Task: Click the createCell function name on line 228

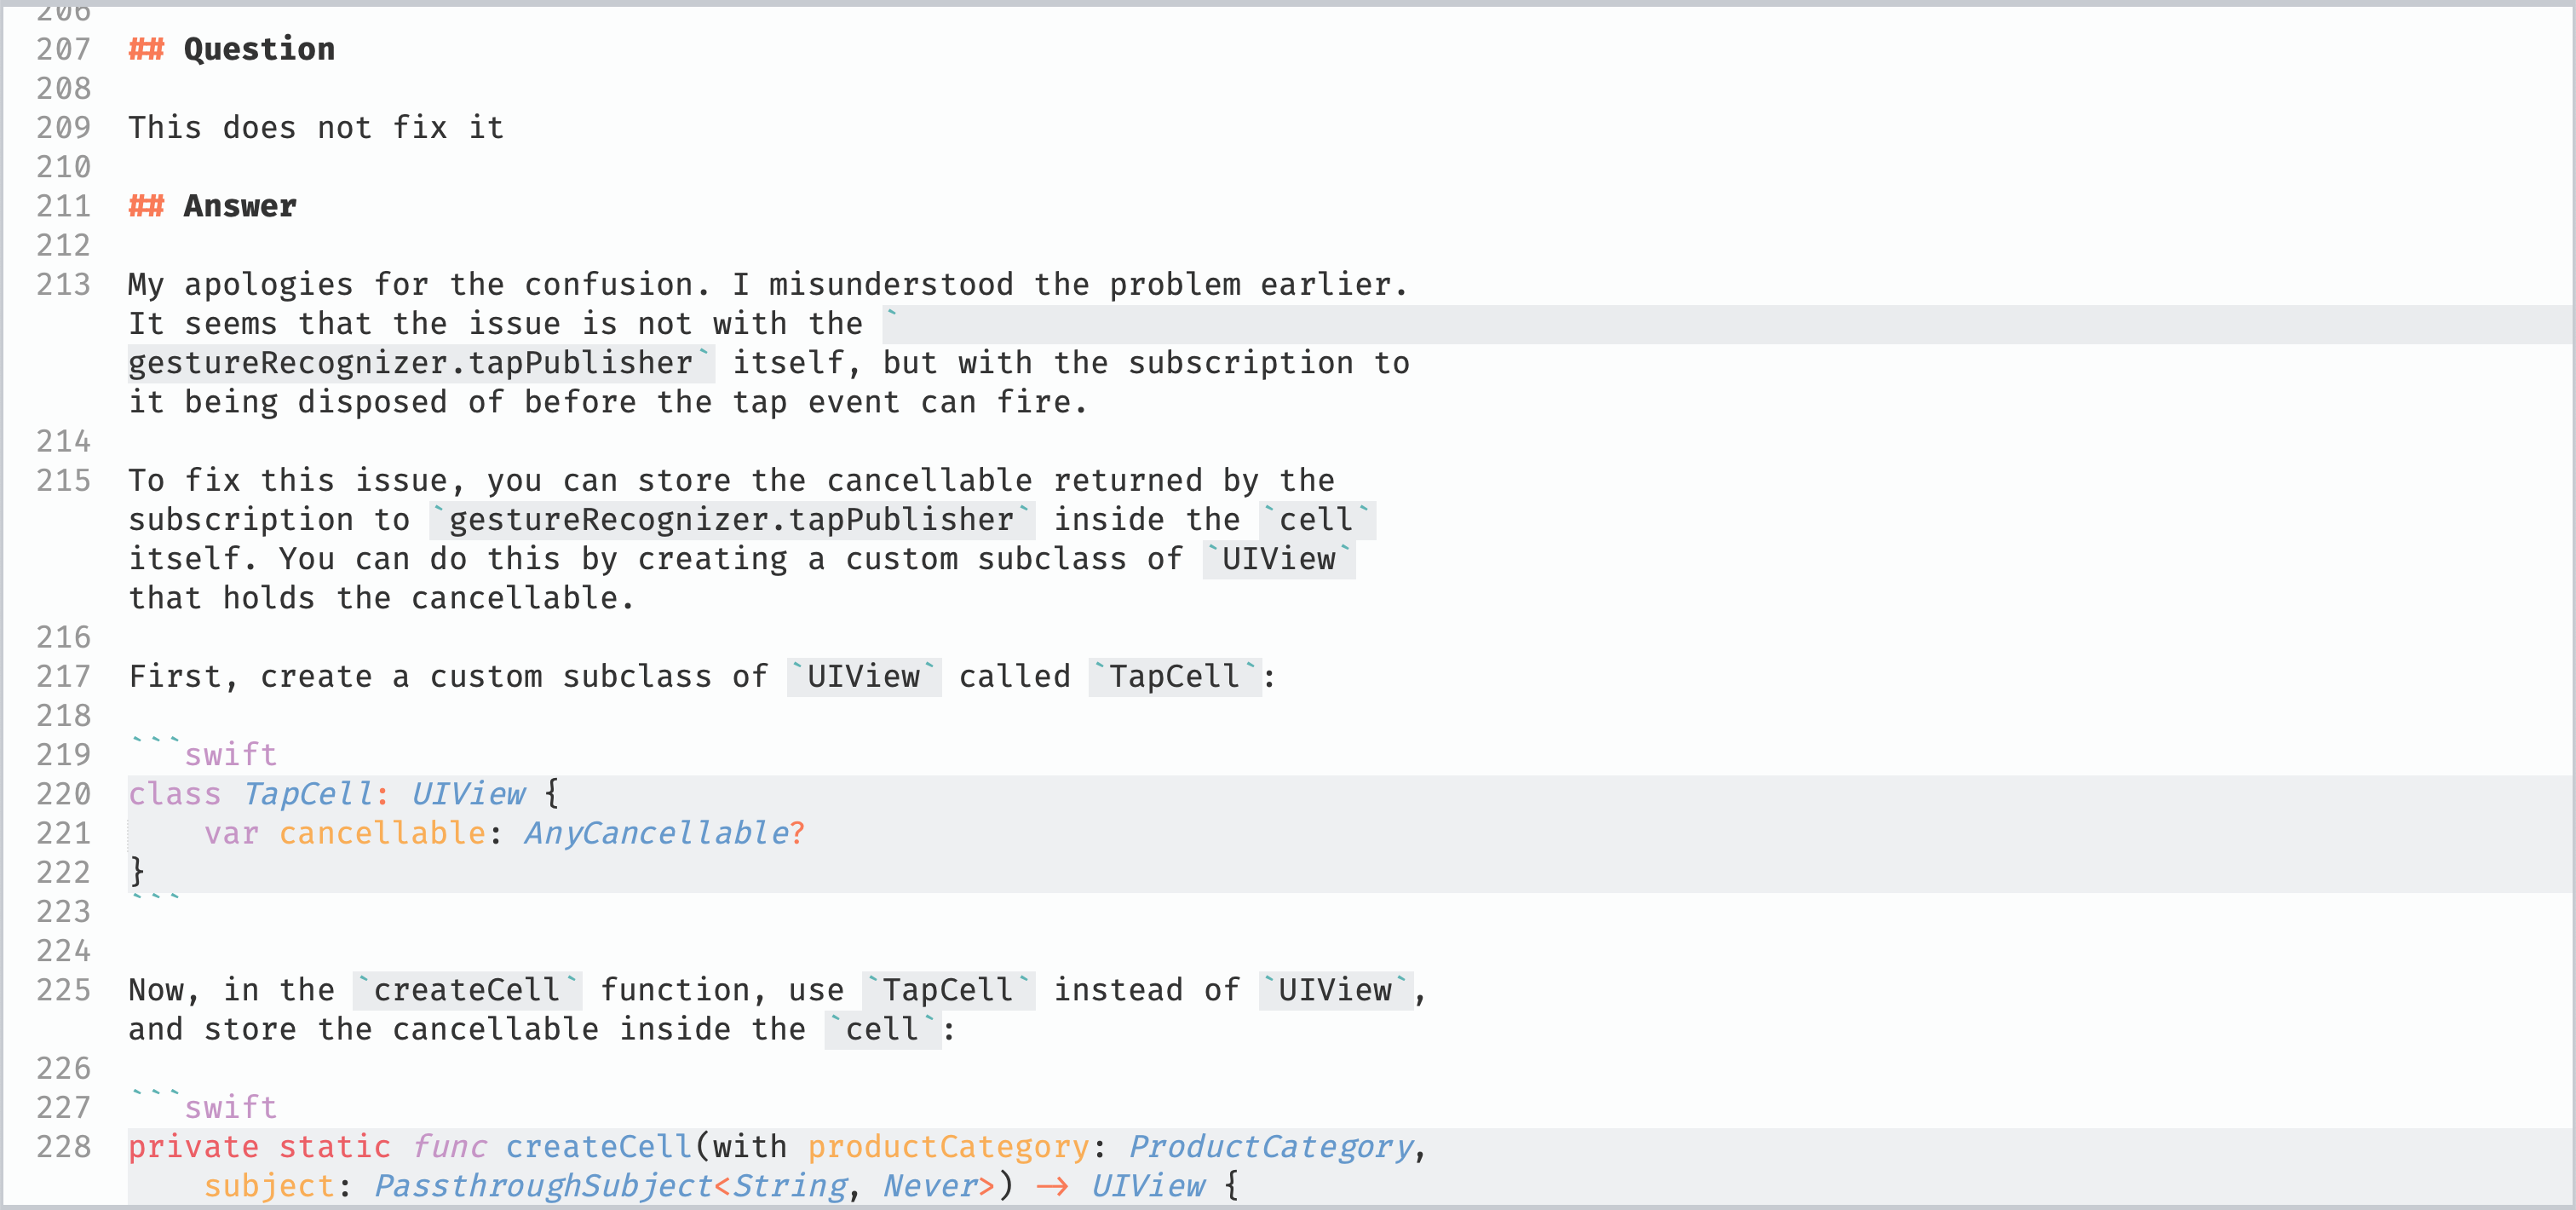Action: click(x=599, y=1147)
